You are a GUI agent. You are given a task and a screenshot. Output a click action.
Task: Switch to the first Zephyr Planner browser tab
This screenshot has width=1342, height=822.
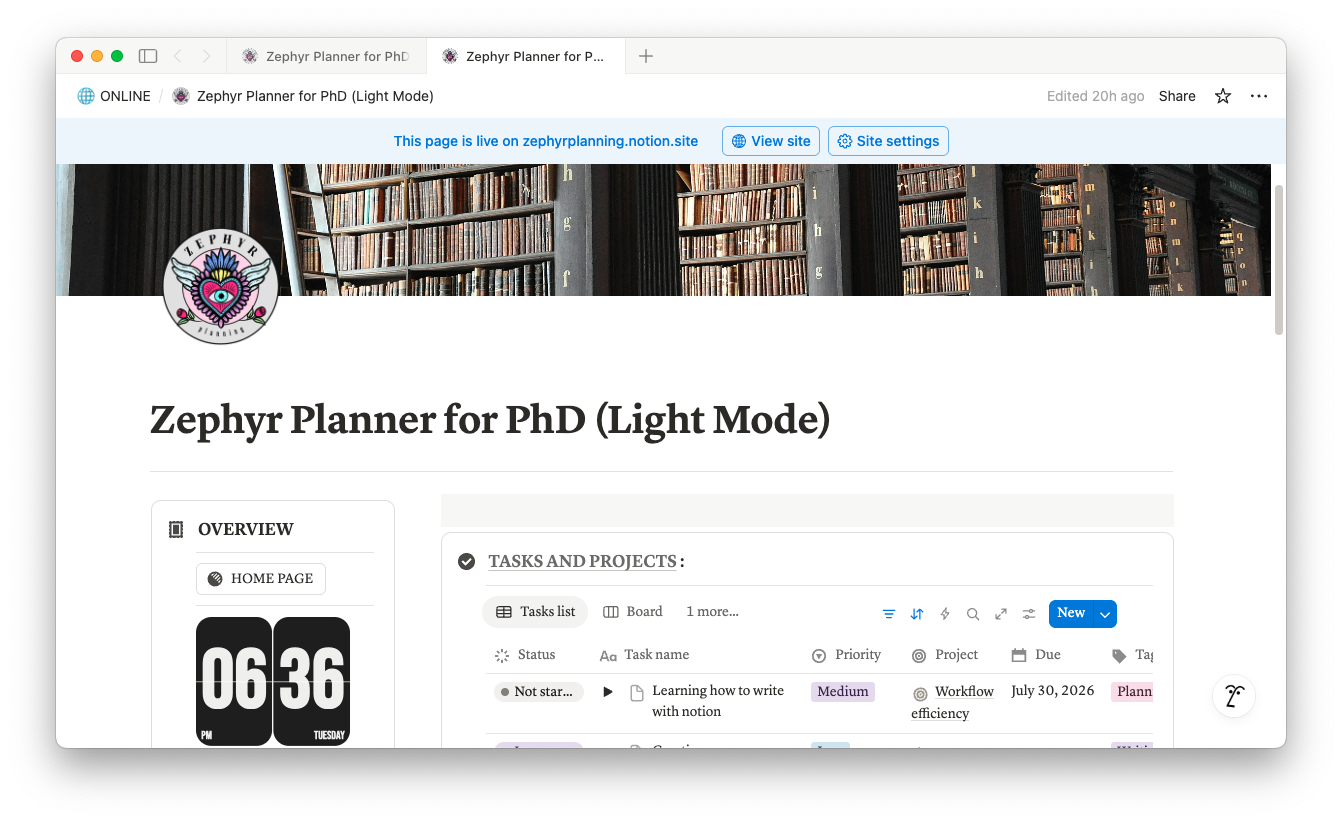[x=326, y=56]
